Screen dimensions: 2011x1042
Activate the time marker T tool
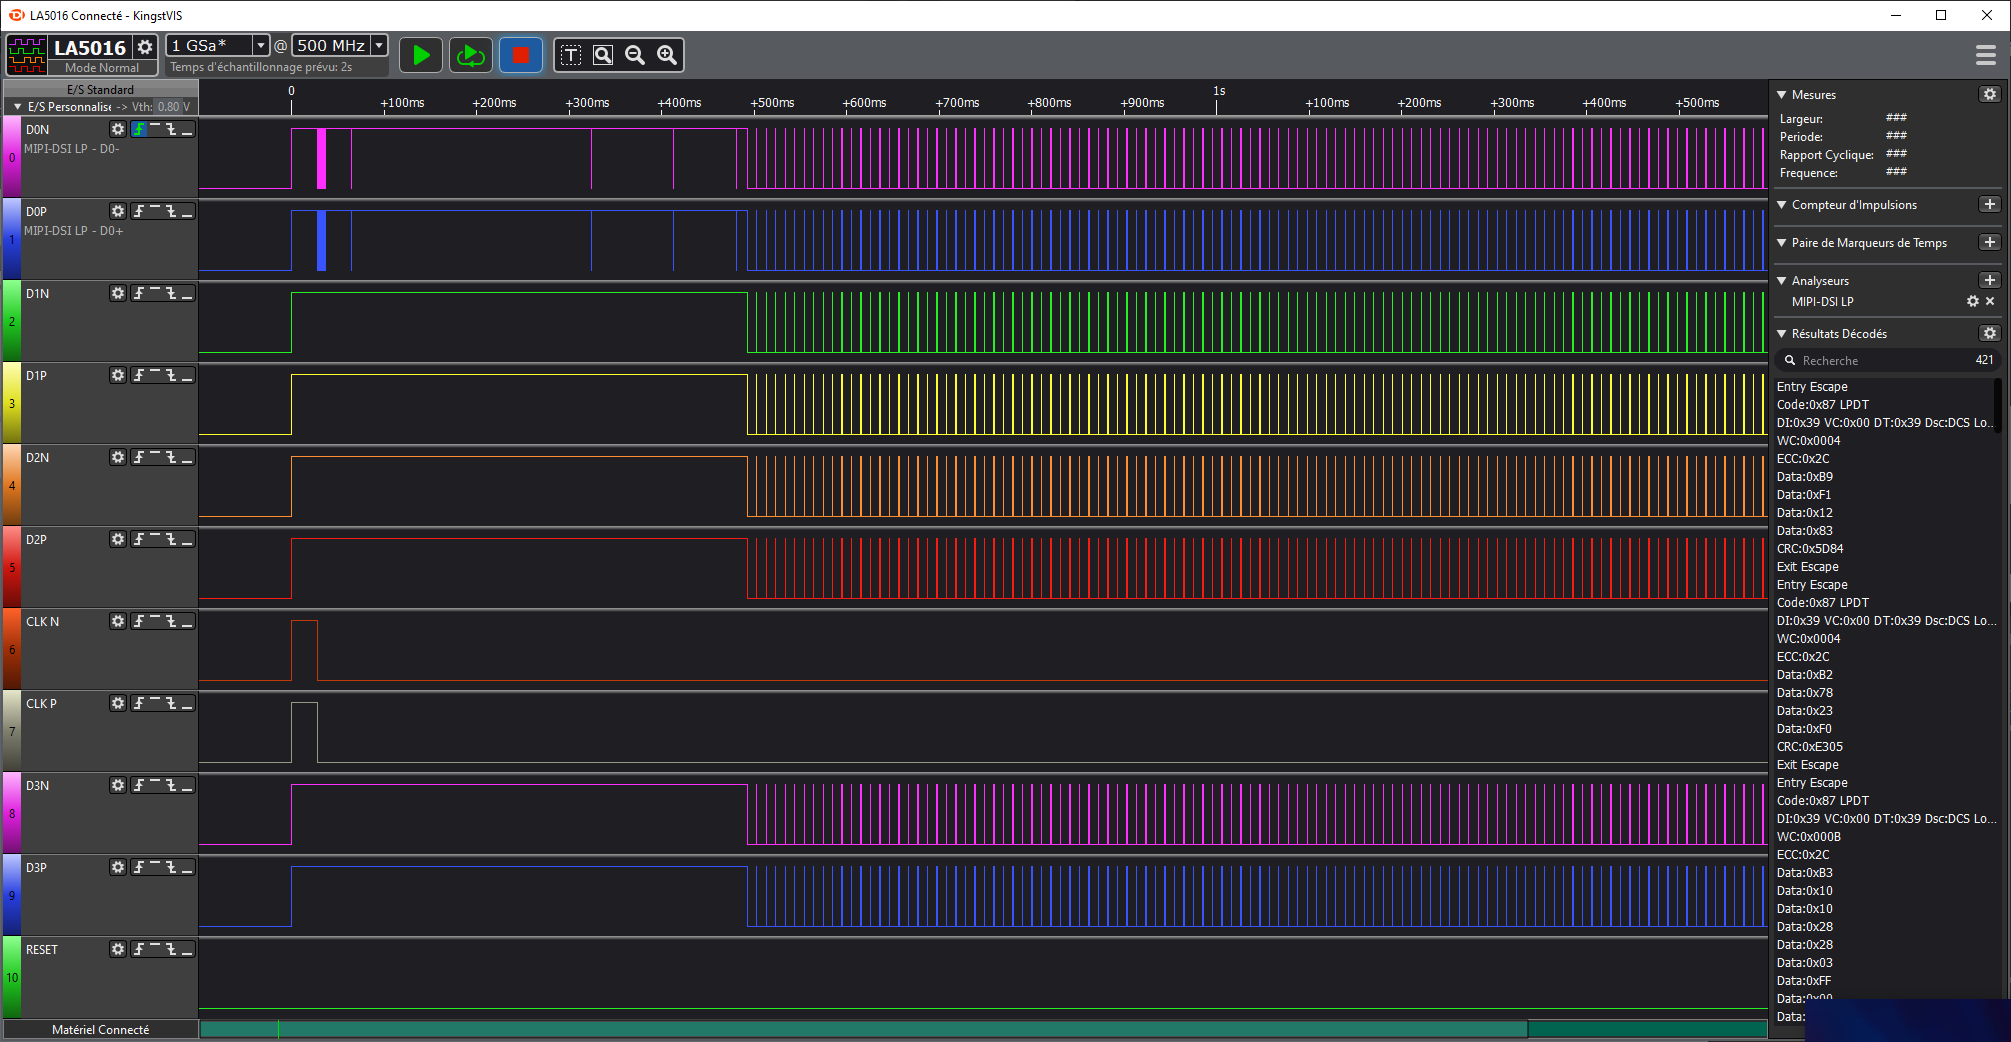[x=571, y=55]
